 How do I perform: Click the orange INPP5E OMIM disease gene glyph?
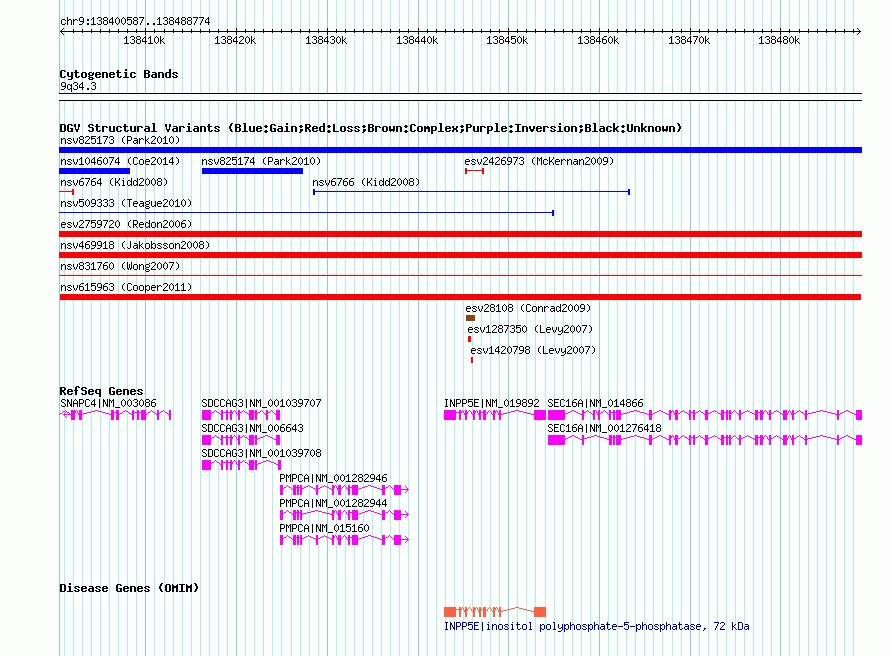pos(495,612)
